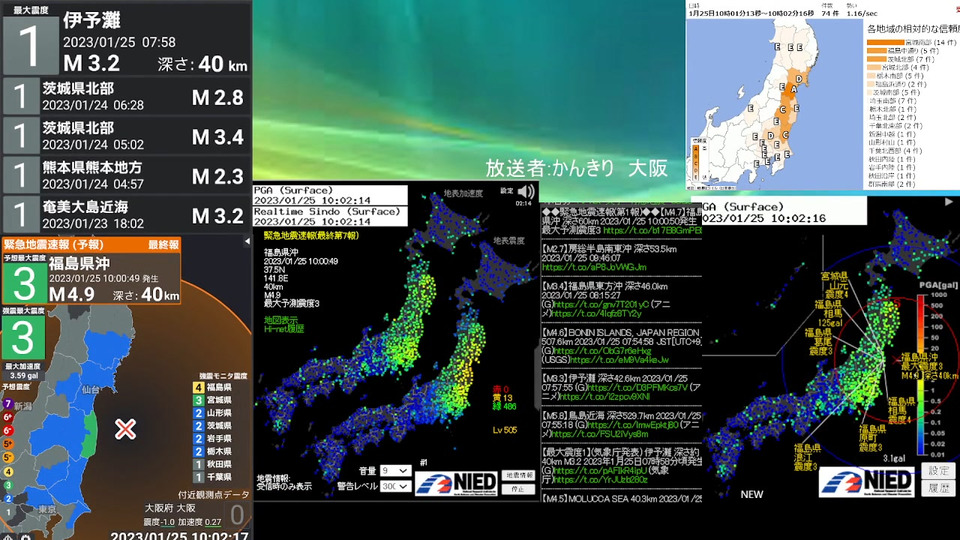Click the 最終報 label in the orange header

(163, 245)
